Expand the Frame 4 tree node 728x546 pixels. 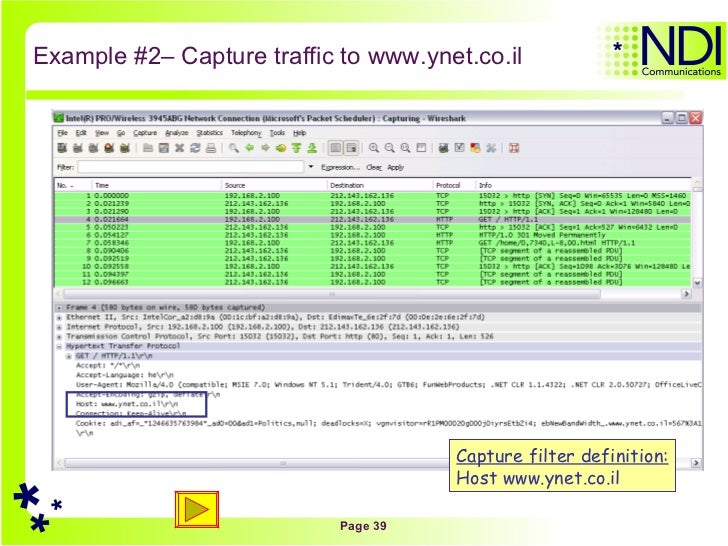(x=59, y=308)
